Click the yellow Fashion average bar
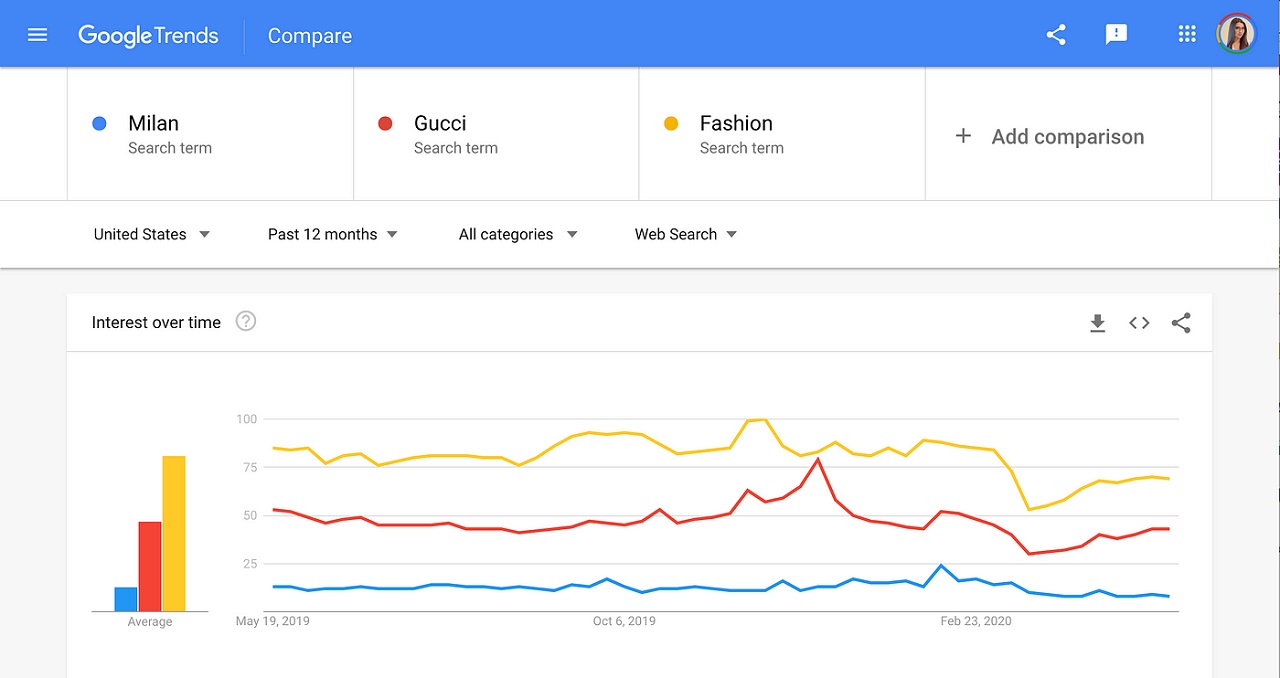Viewport: 1280px width, 678px height. click(x=174, y=533)
